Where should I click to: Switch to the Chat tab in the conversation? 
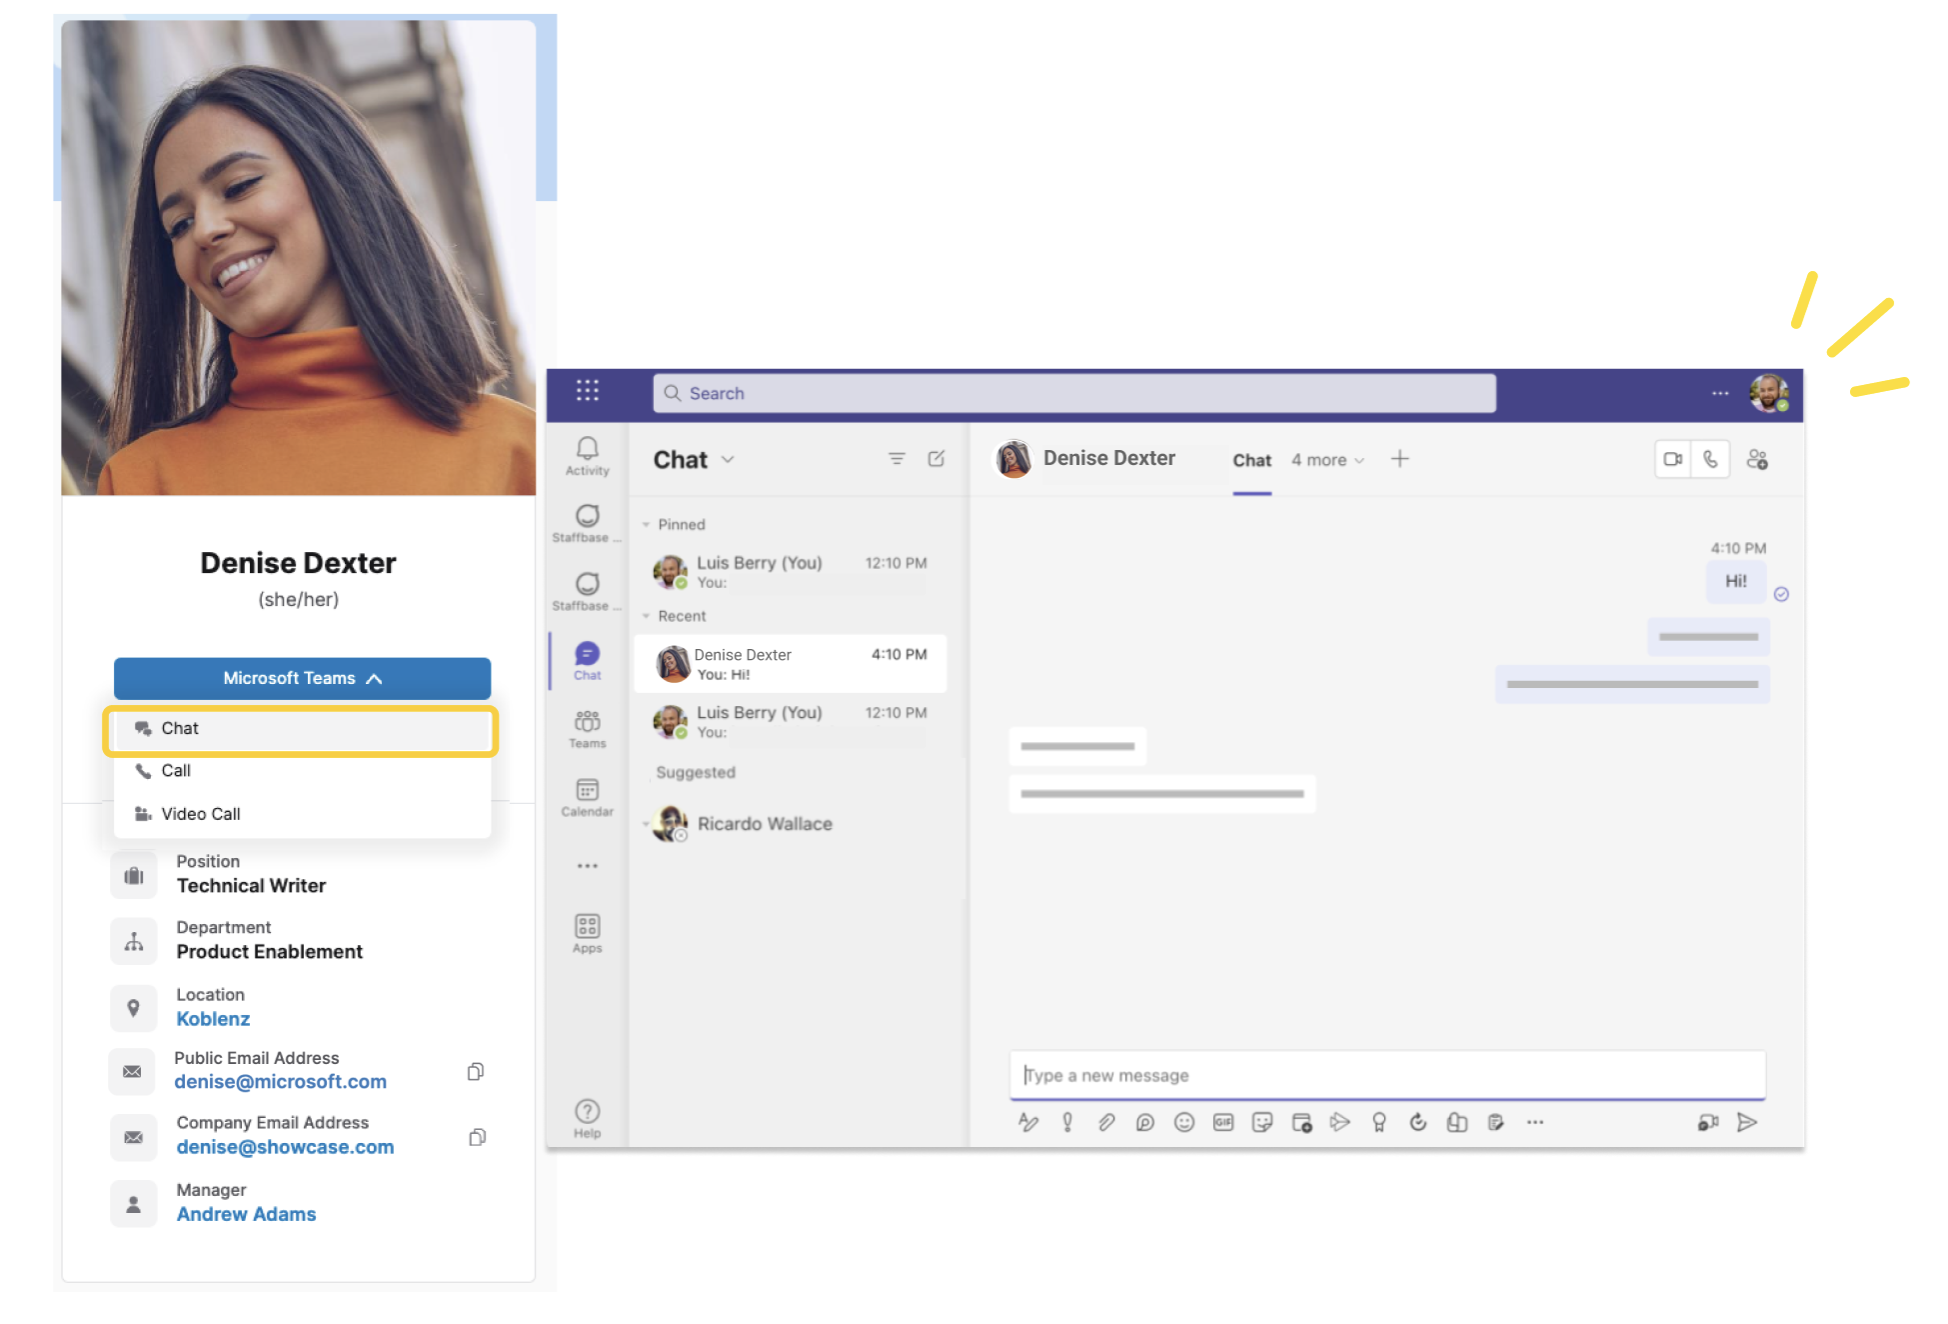pos(1252,460)
